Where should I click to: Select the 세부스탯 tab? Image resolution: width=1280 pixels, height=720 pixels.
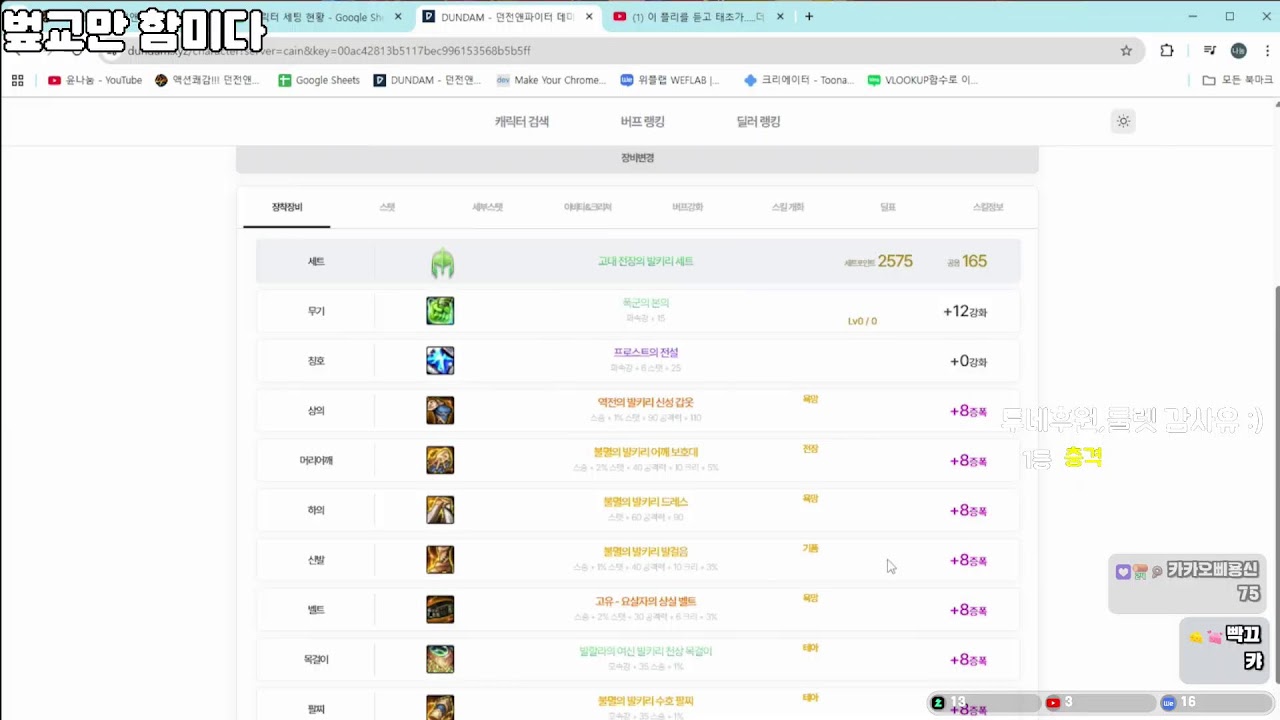487,207
